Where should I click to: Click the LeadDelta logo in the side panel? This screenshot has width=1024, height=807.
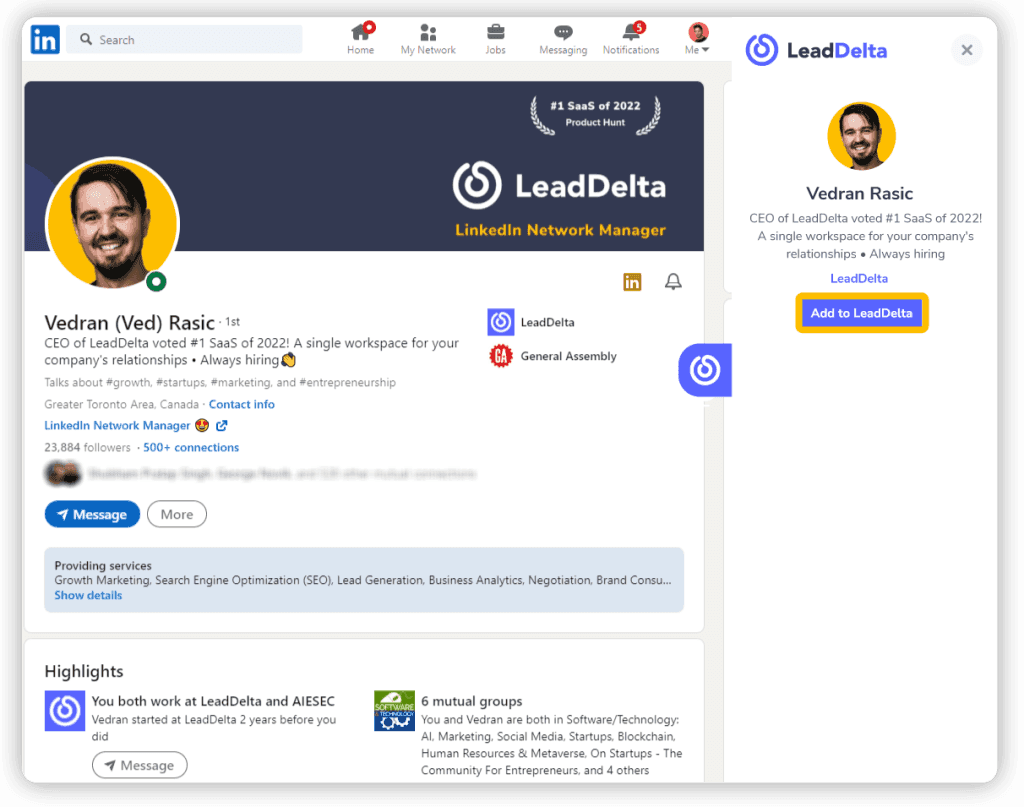tap(816, 50)
